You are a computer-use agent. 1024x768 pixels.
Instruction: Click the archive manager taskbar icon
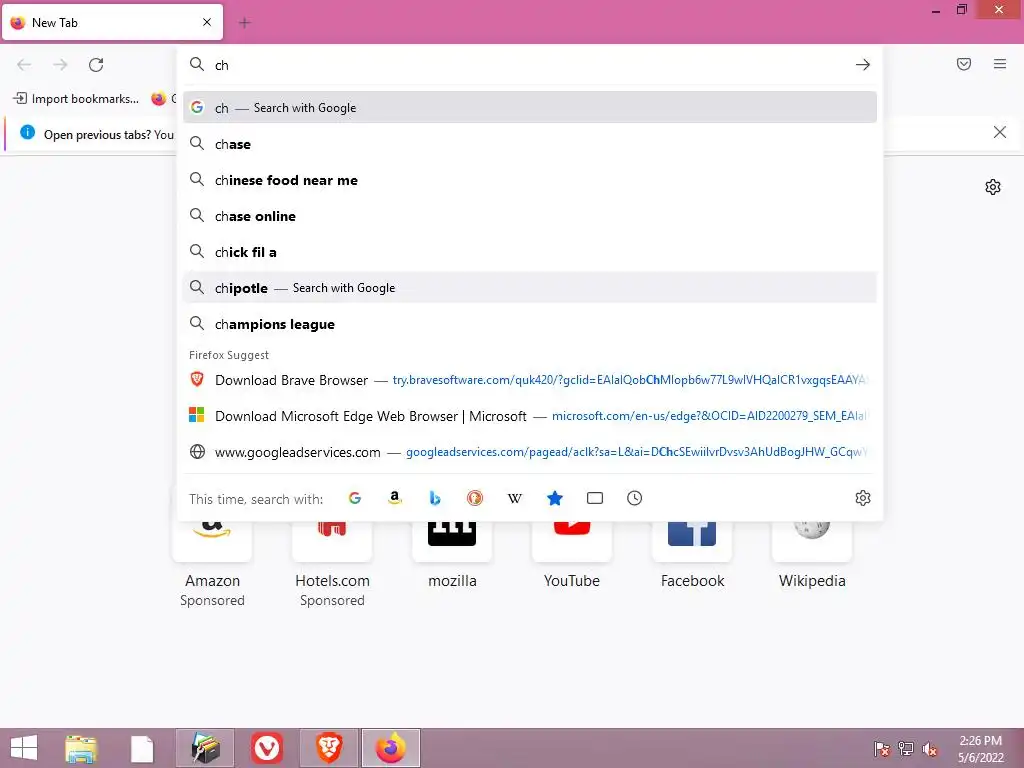[205, 748]
